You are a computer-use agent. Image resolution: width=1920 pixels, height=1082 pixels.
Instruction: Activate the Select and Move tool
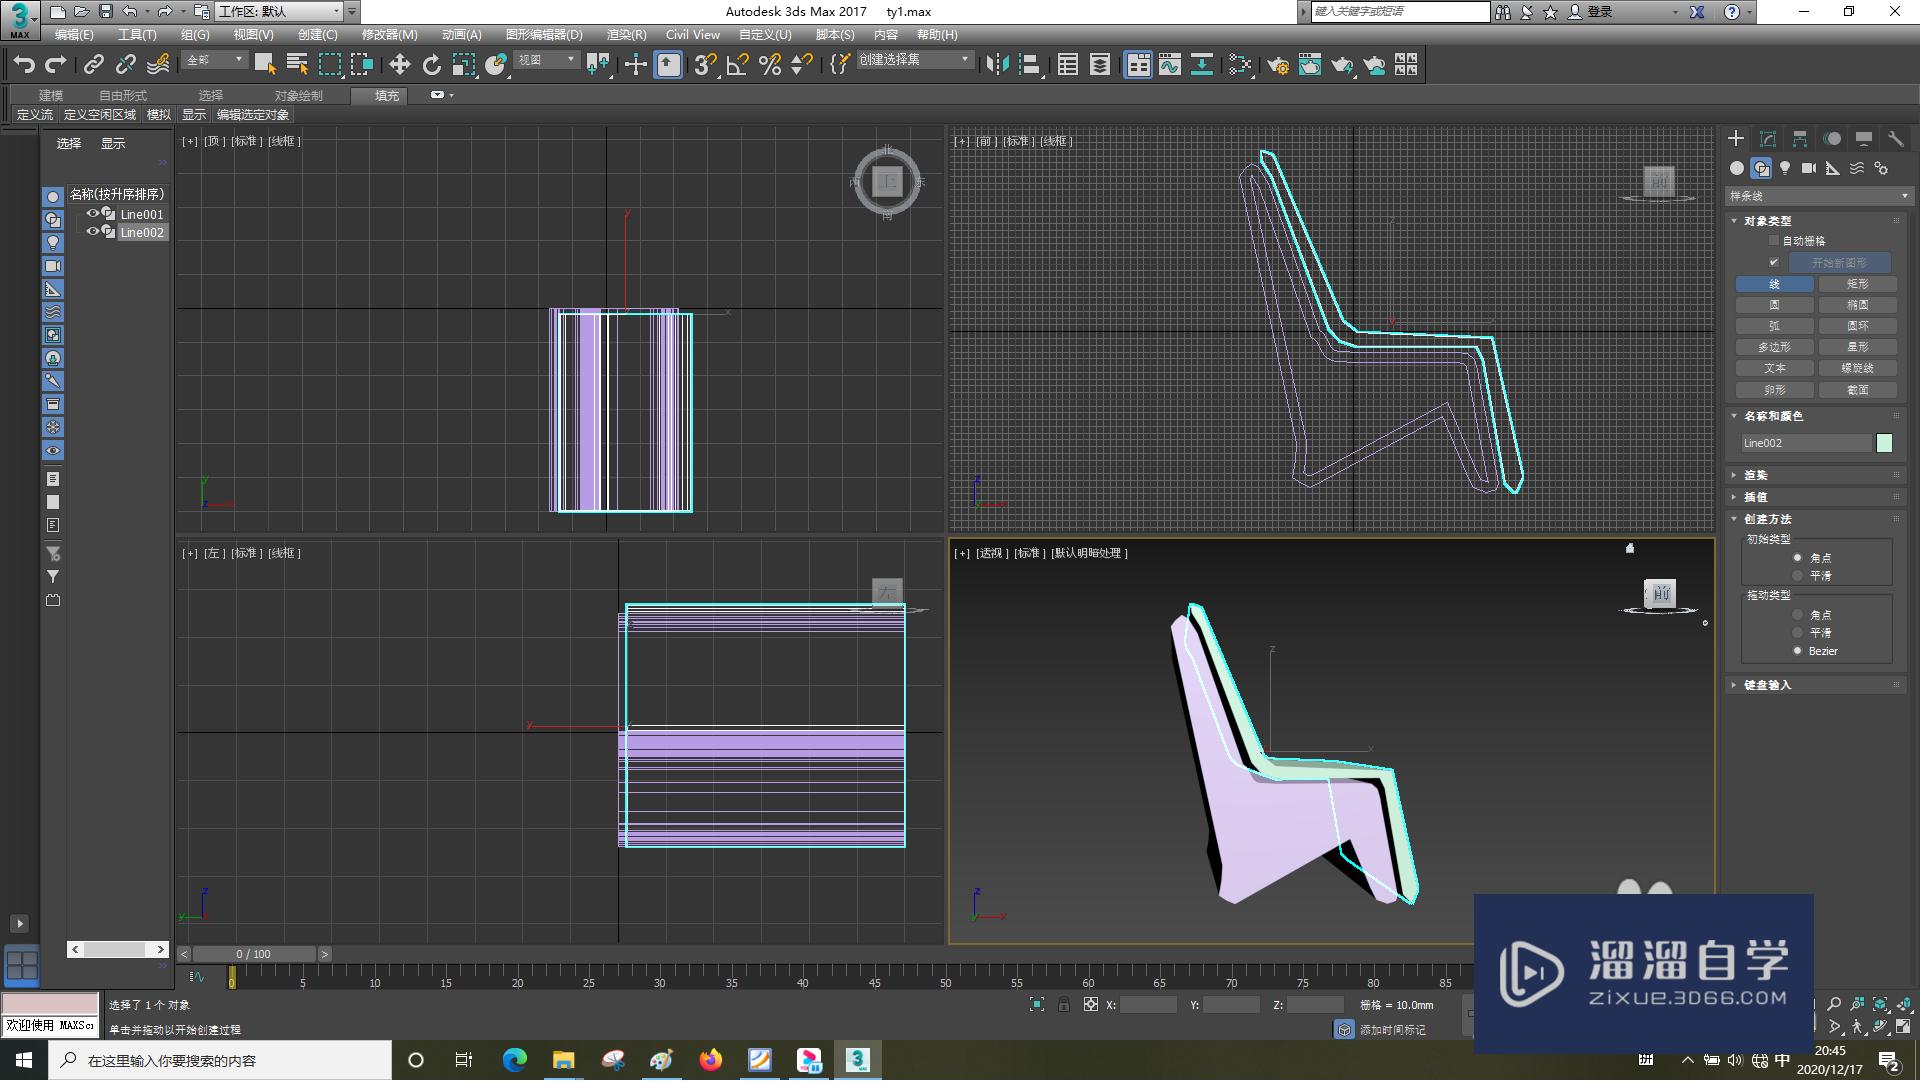click(x=399, y=65)
